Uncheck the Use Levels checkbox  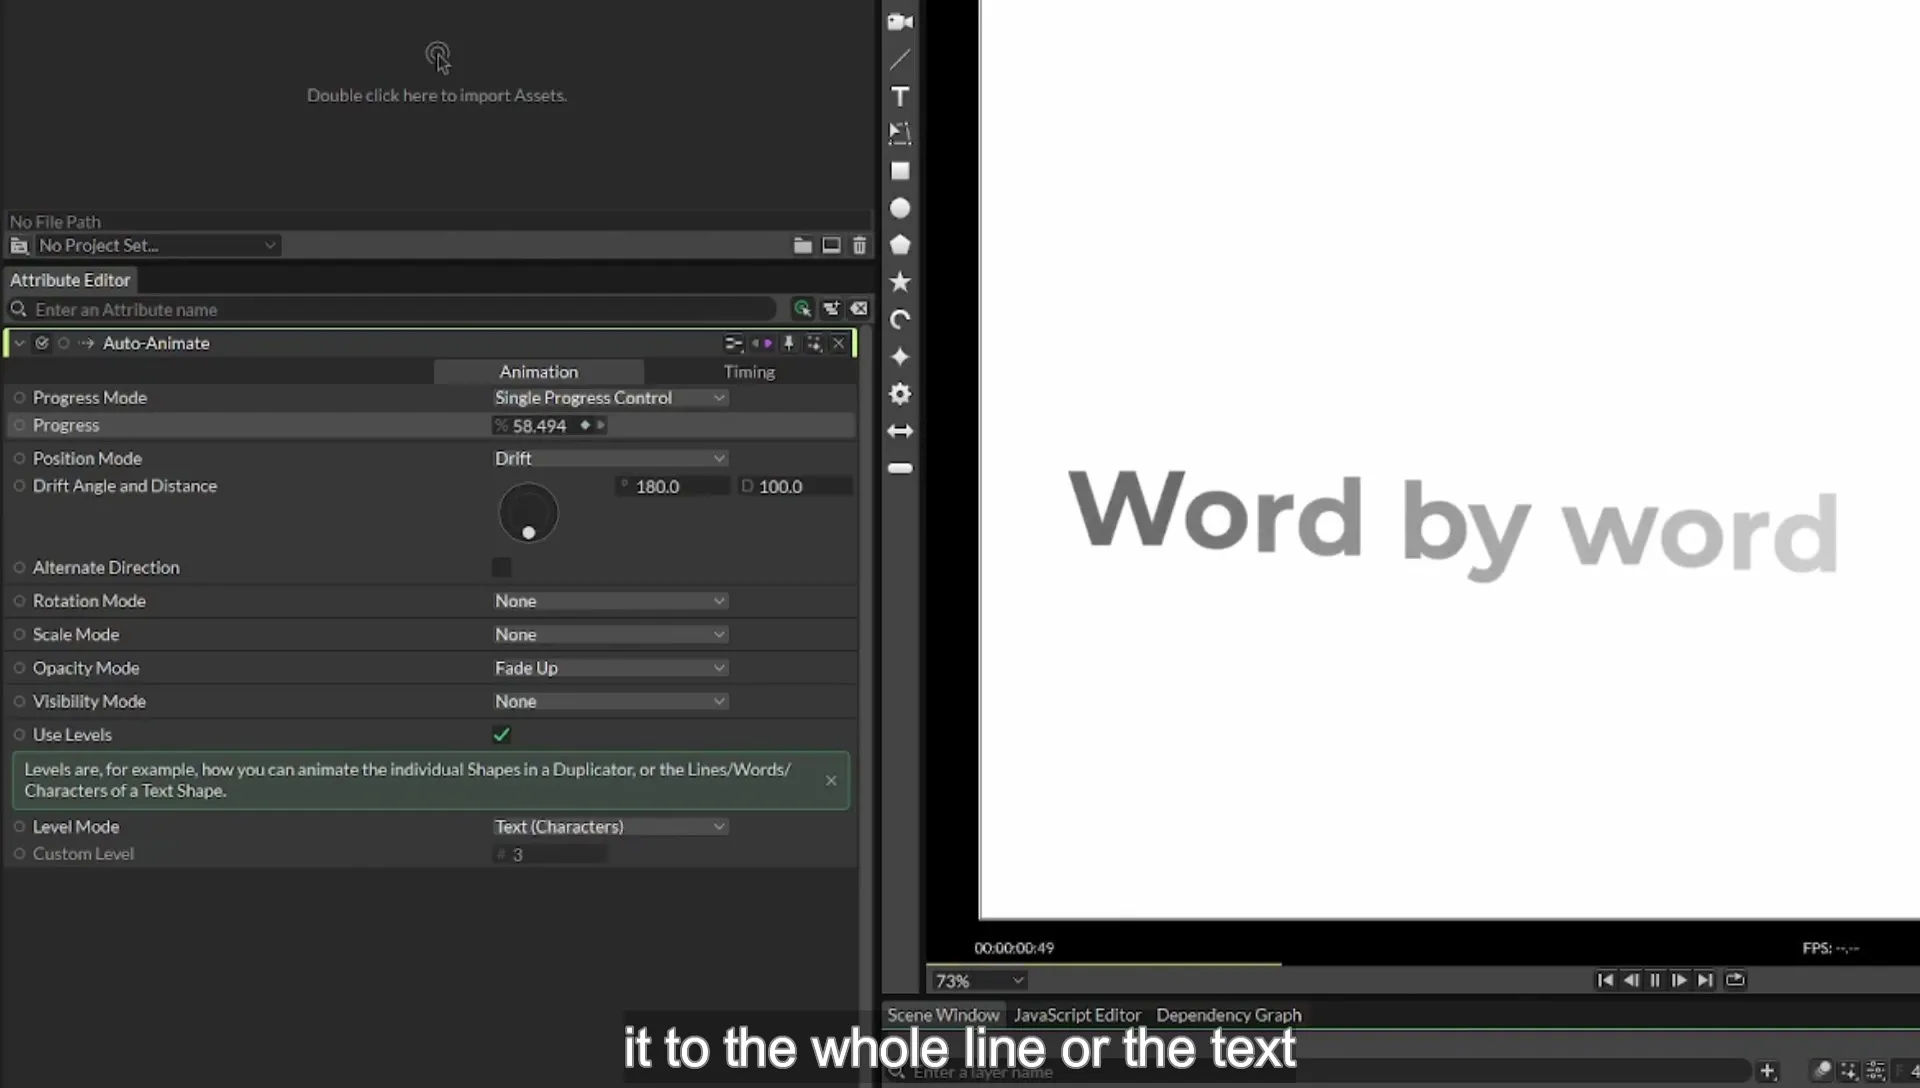(501, 734)
